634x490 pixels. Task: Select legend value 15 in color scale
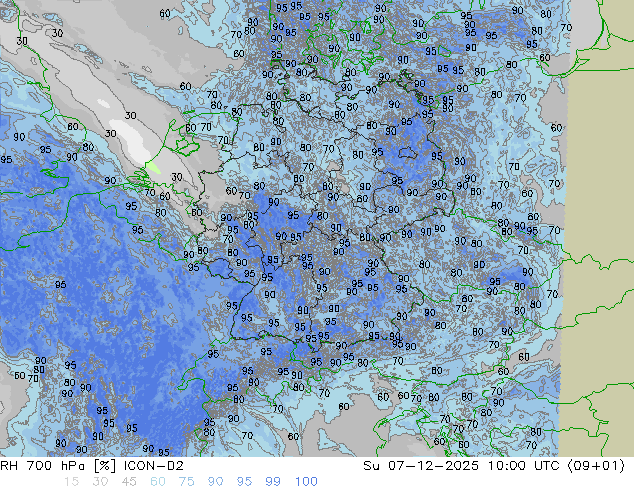click(x=71, y=482)
